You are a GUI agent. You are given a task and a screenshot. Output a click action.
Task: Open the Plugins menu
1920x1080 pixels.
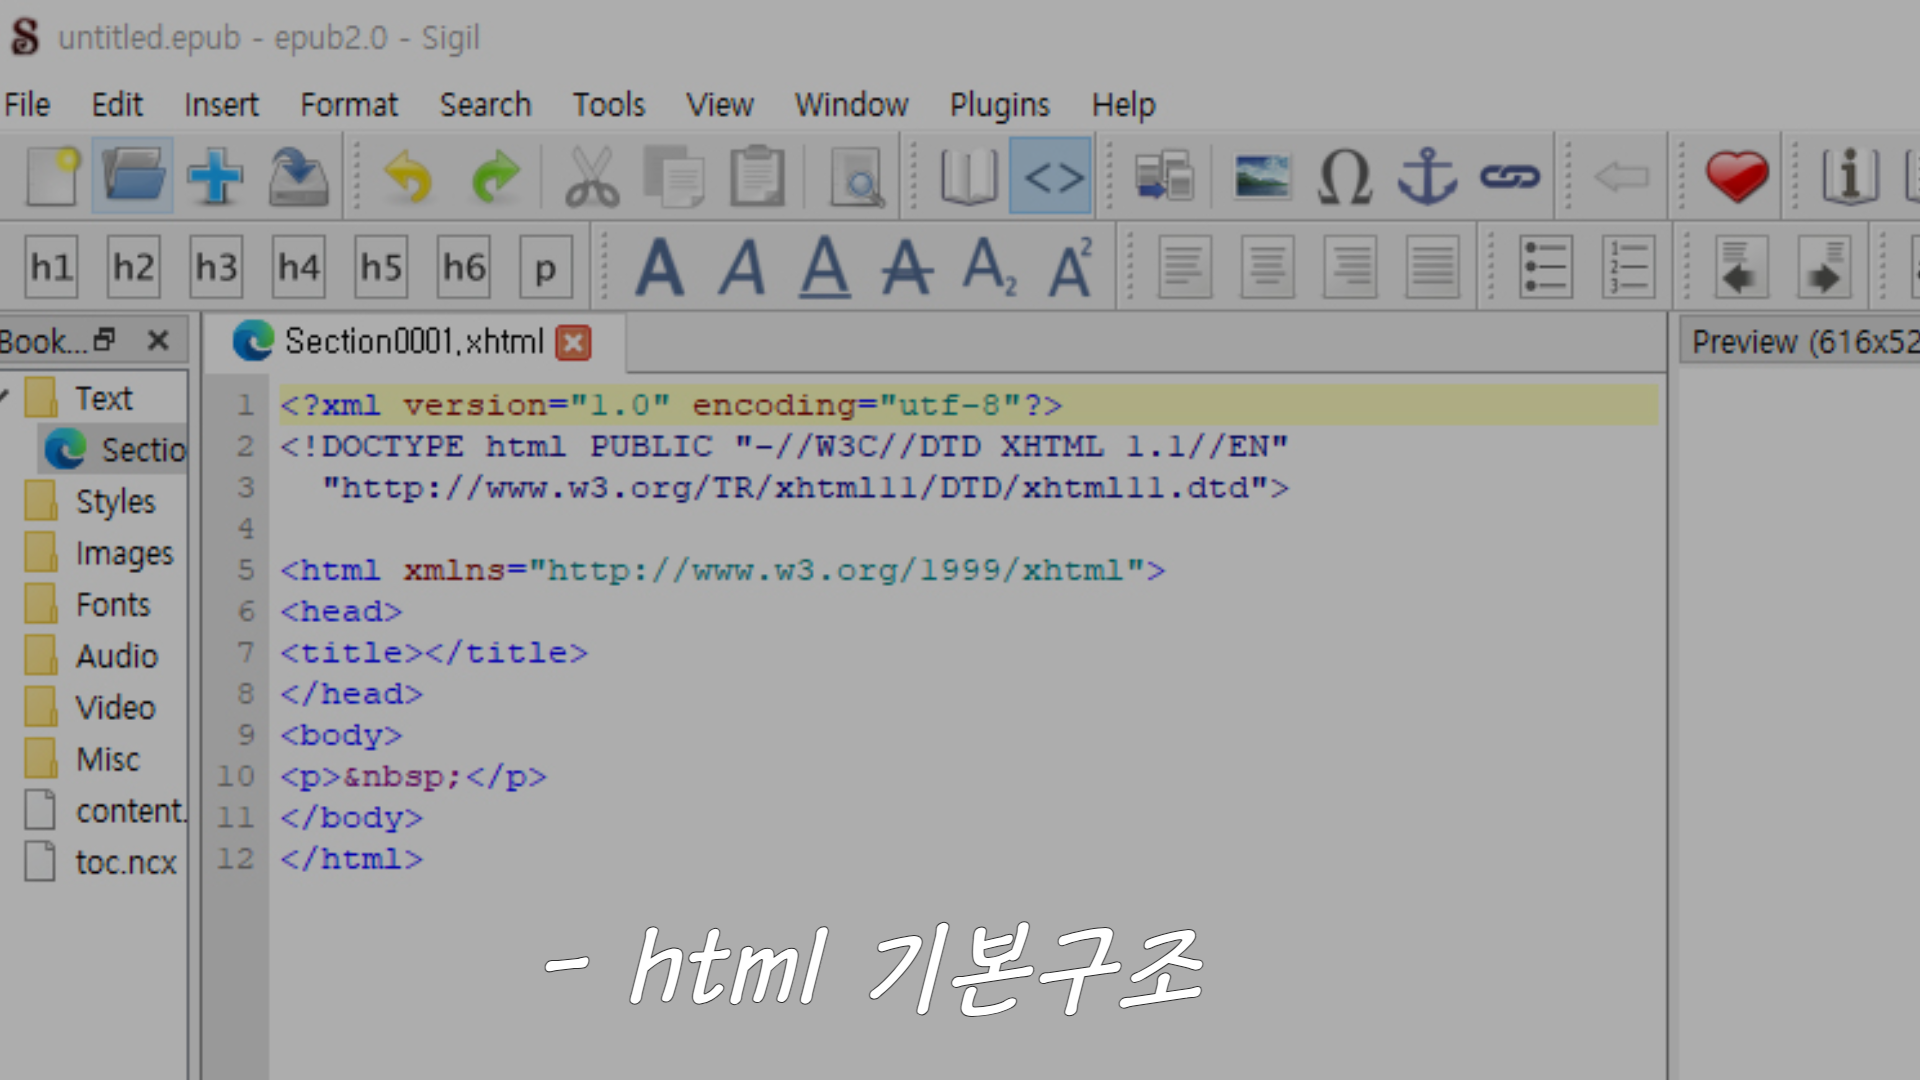point(999,105)
